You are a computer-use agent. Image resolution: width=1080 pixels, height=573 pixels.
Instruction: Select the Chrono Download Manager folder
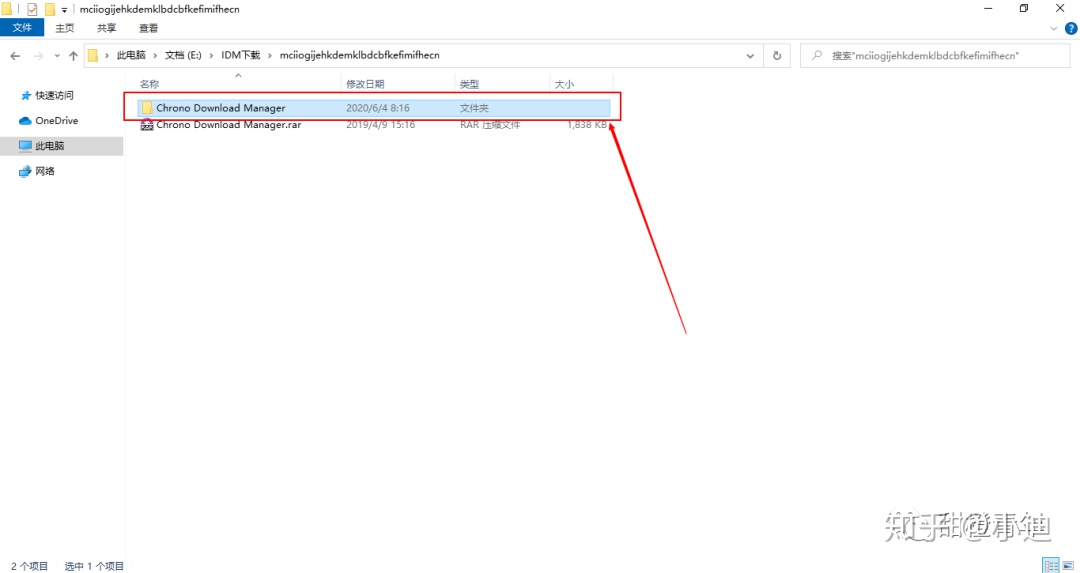point(373,107)
